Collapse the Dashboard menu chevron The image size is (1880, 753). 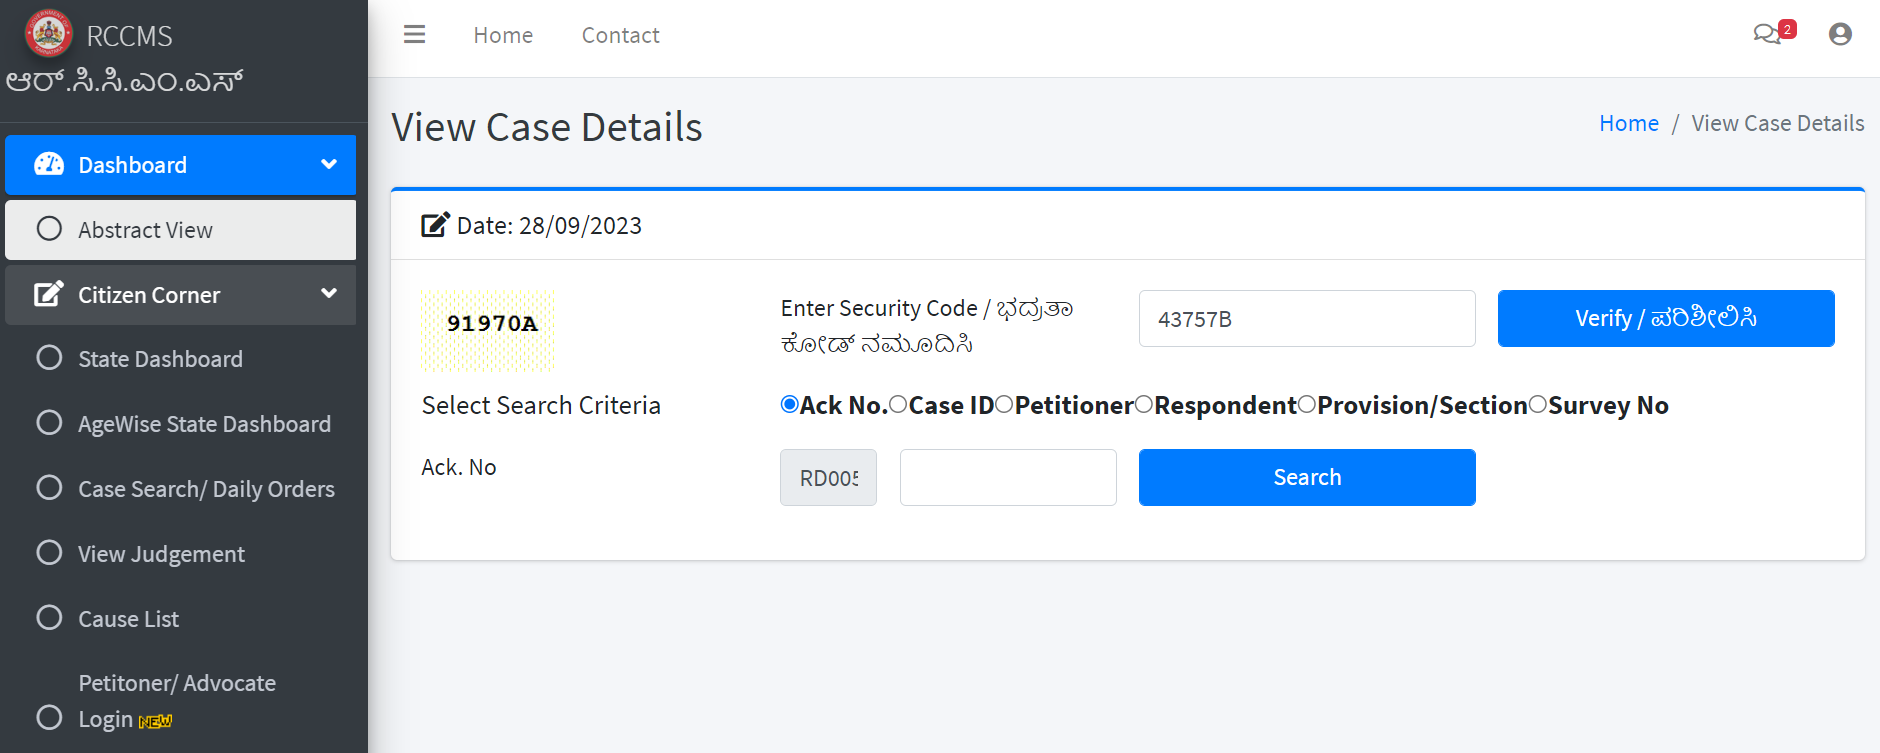[x=329, y=164]
